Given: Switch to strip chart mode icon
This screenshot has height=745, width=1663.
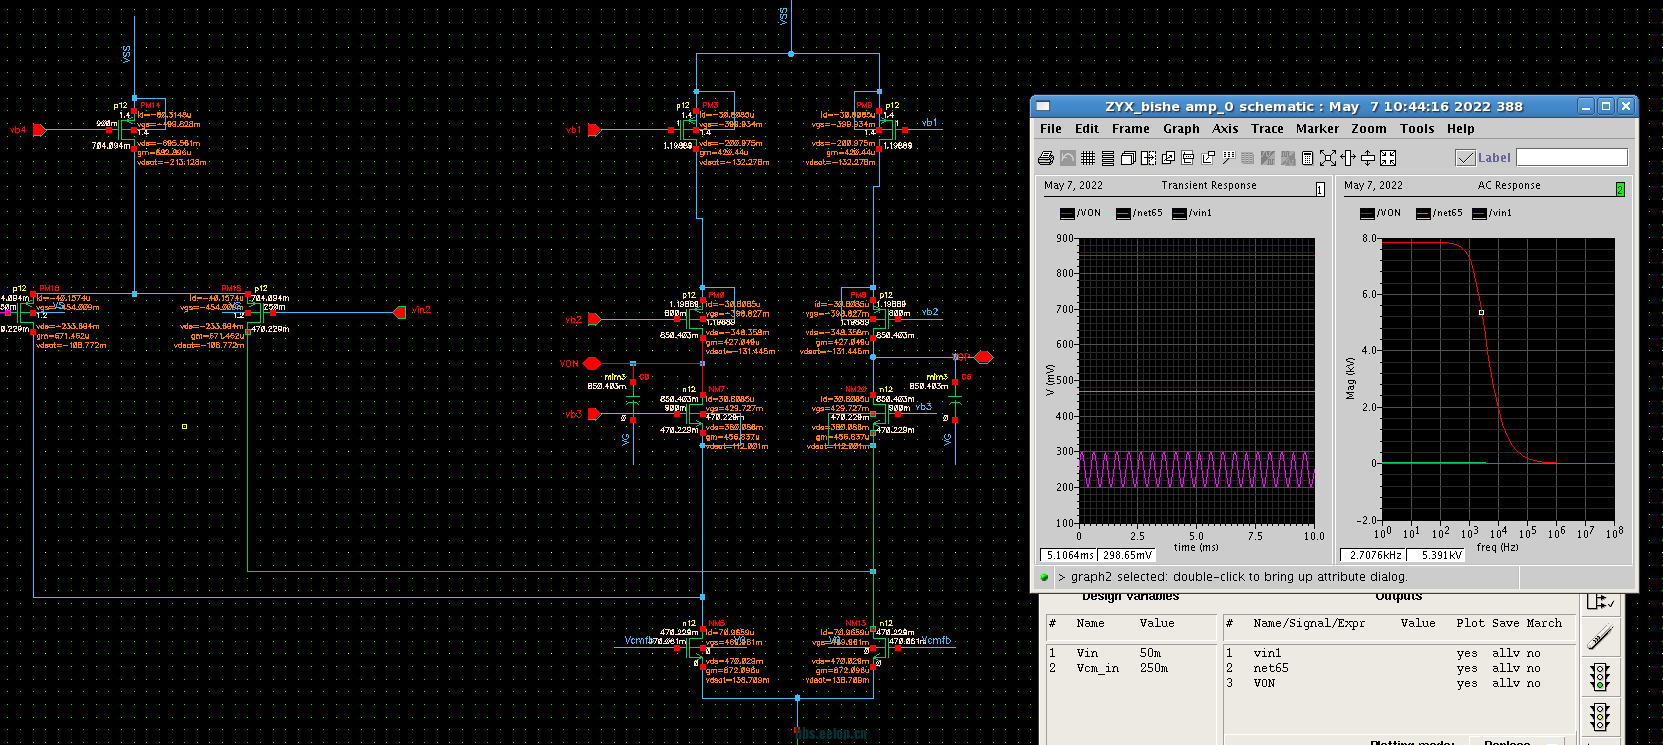Looking at the screenshot, I should pyautogui.click(x=1108, y=158).
